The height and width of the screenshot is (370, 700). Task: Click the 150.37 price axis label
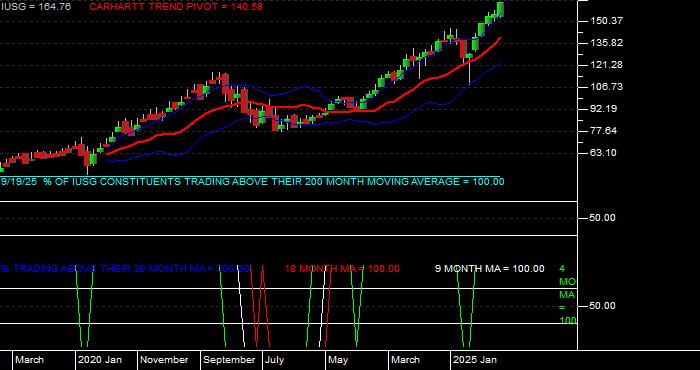coord(606,21)
